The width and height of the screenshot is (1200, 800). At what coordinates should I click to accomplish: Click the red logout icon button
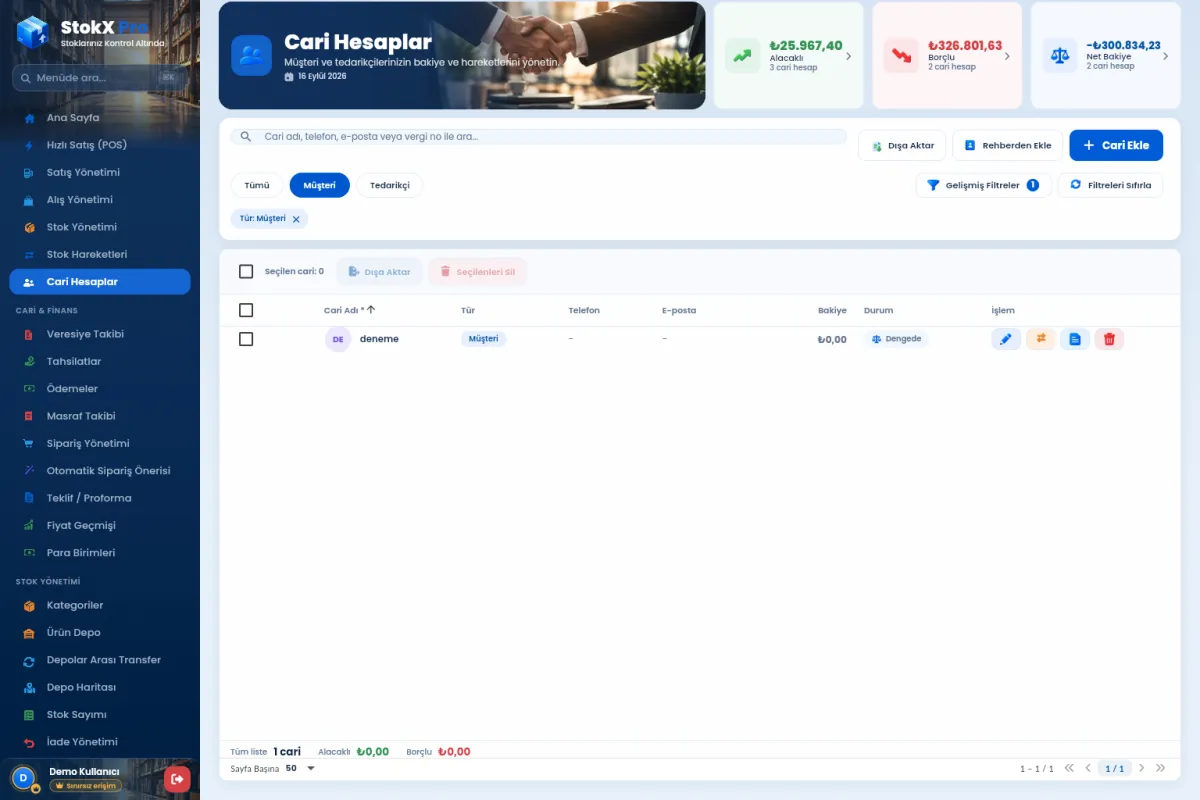pos(177,778)
